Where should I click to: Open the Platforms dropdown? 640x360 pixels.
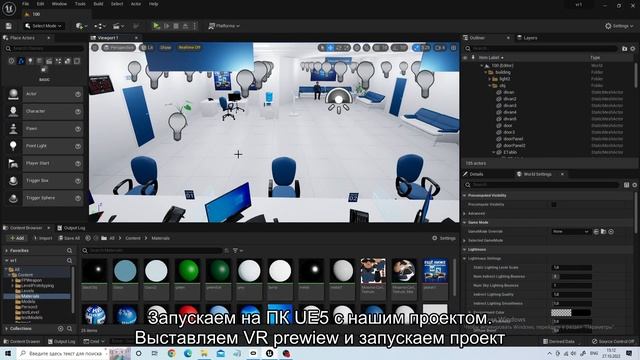click(x=224, y=26)
